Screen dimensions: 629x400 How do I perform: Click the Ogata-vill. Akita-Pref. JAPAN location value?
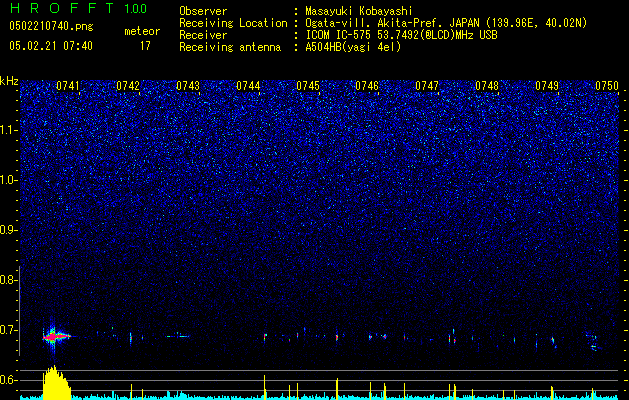click(x=446, y=23)
